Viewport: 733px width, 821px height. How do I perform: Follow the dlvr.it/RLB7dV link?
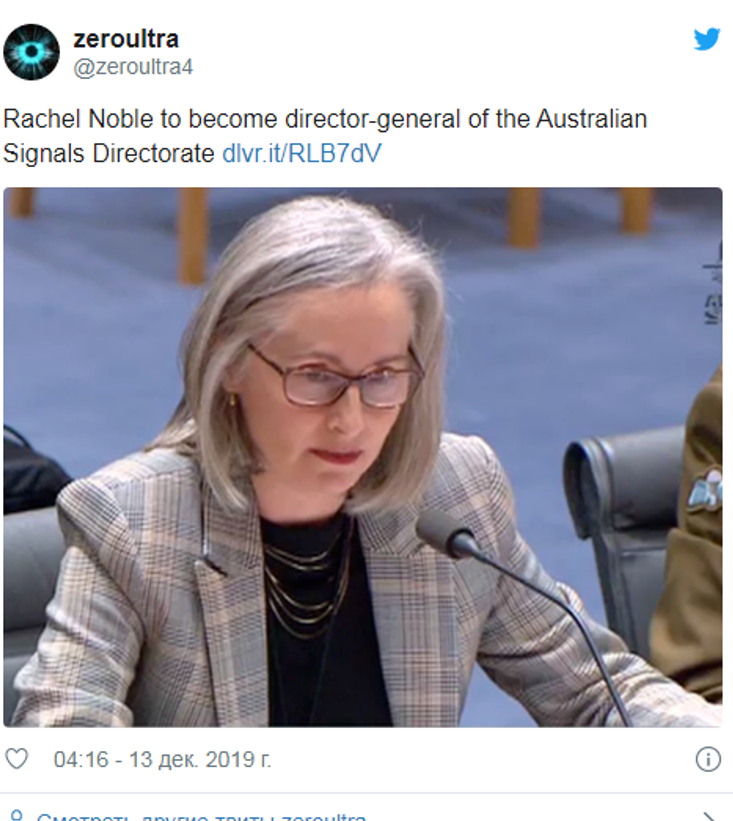click(x=302, y=153)
